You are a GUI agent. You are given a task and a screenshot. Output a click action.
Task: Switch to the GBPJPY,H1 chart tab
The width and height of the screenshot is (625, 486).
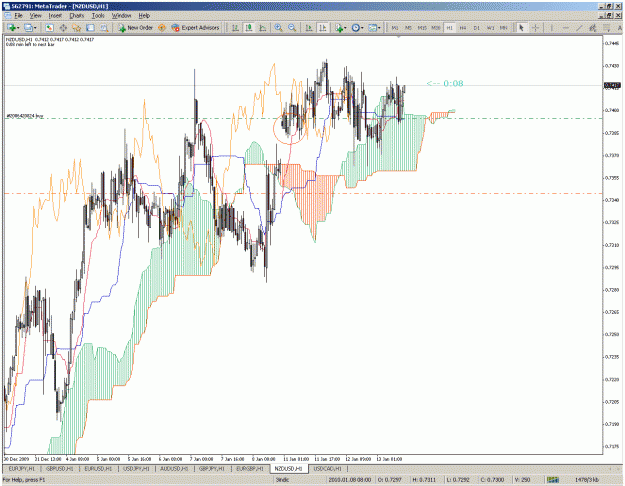212,468
